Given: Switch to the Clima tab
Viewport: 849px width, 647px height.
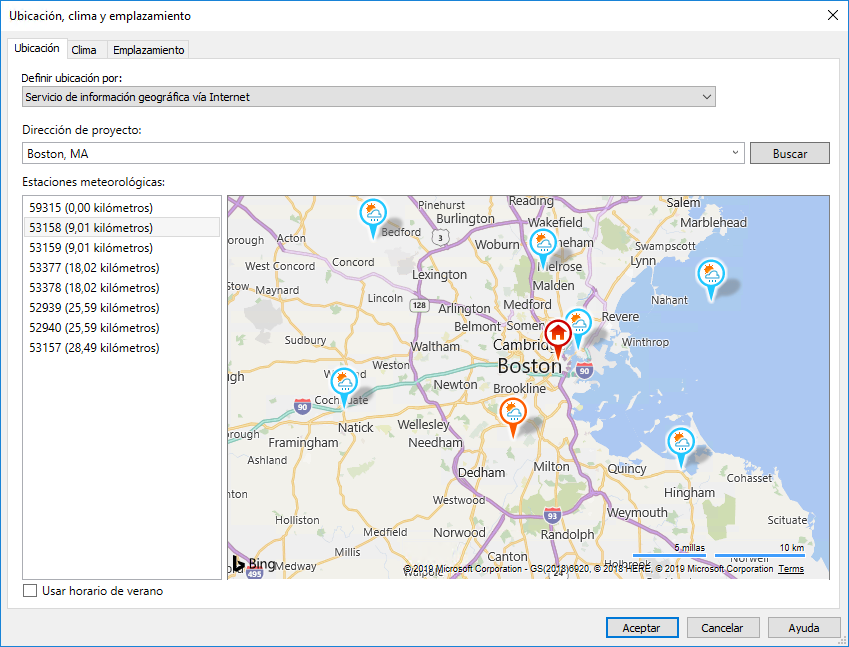Looking at the screenshot, I should pyautogui.click(x=84, y=50).
